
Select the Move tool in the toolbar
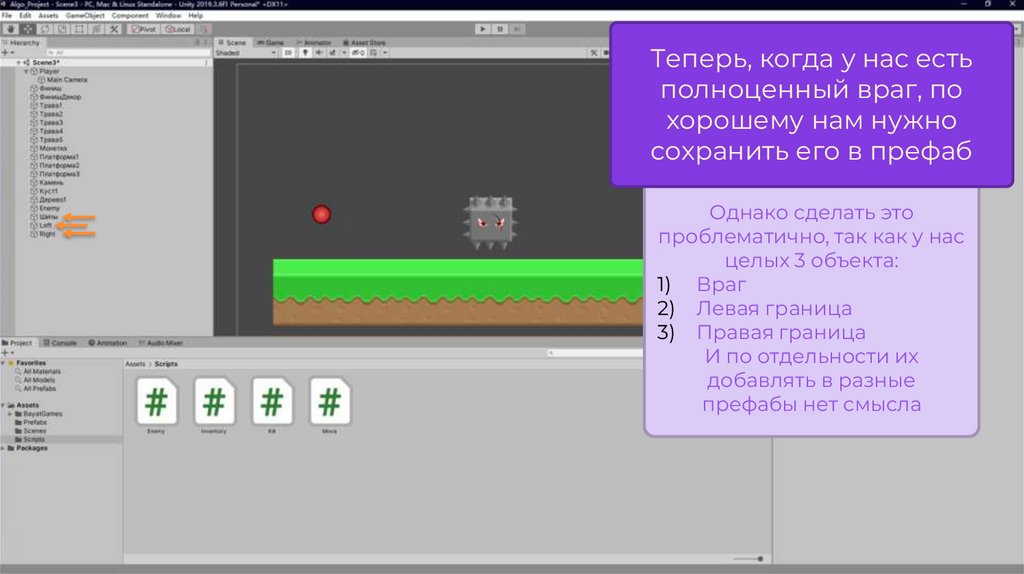tap(28, 29)
